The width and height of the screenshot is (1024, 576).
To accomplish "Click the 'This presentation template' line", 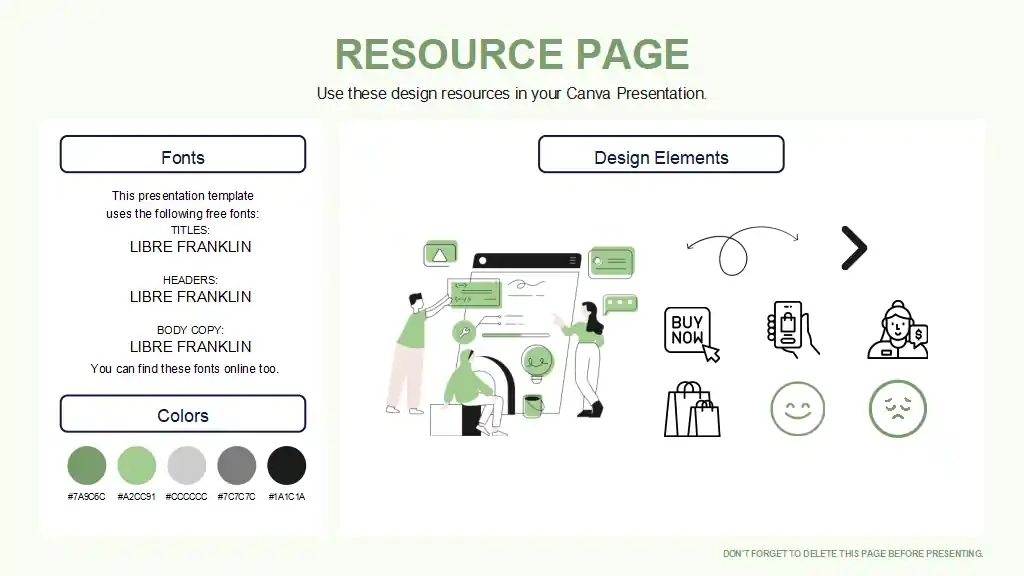I will click(x=182, y=196).
